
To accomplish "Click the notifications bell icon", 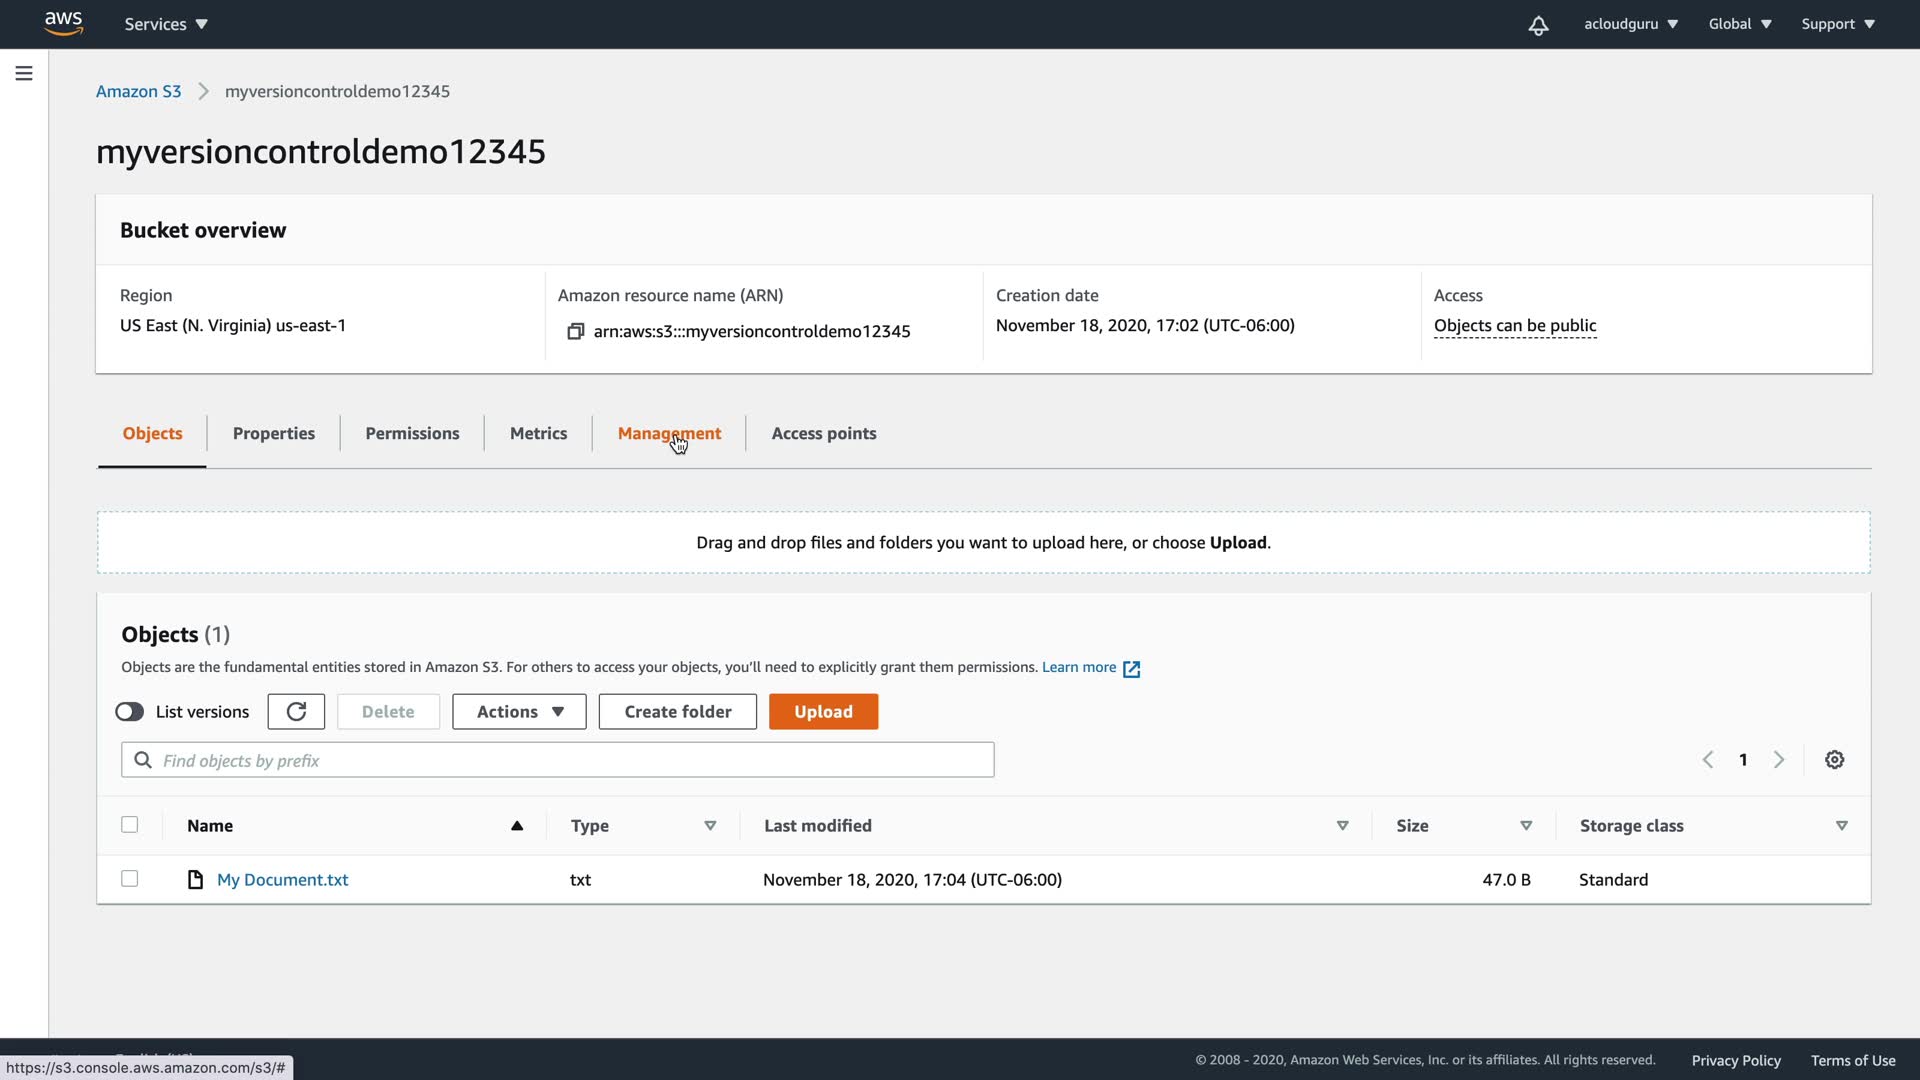I will click(x=1538, y=25).
